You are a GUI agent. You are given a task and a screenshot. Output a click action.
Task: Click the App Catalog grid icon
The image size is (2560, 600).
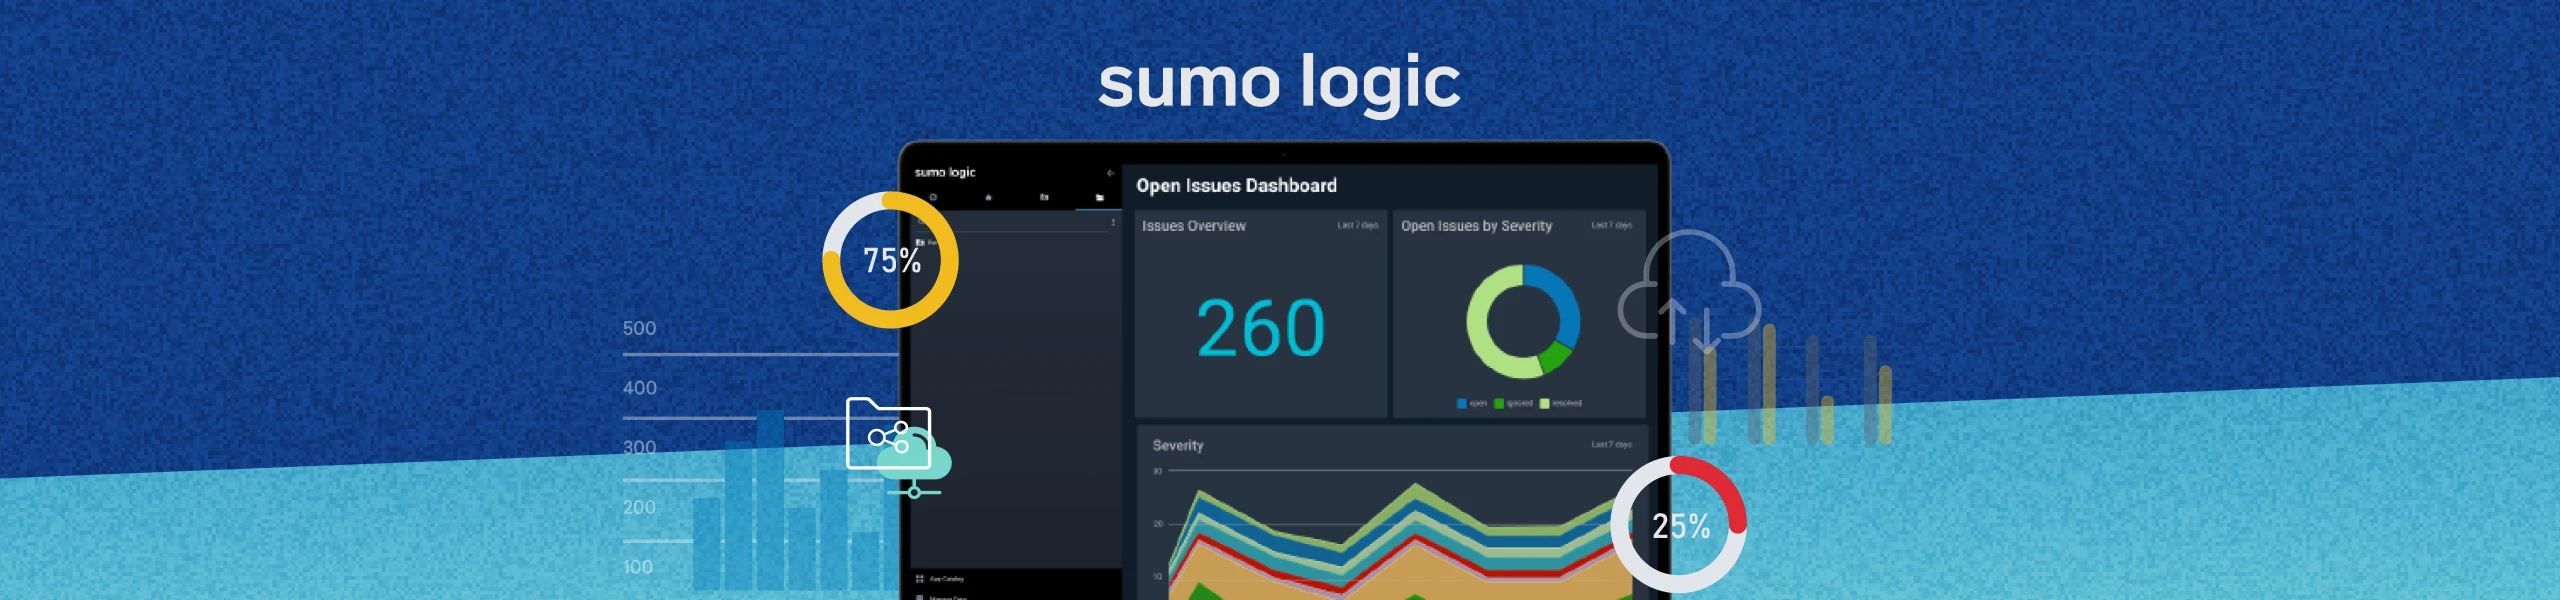pos(919,579)
